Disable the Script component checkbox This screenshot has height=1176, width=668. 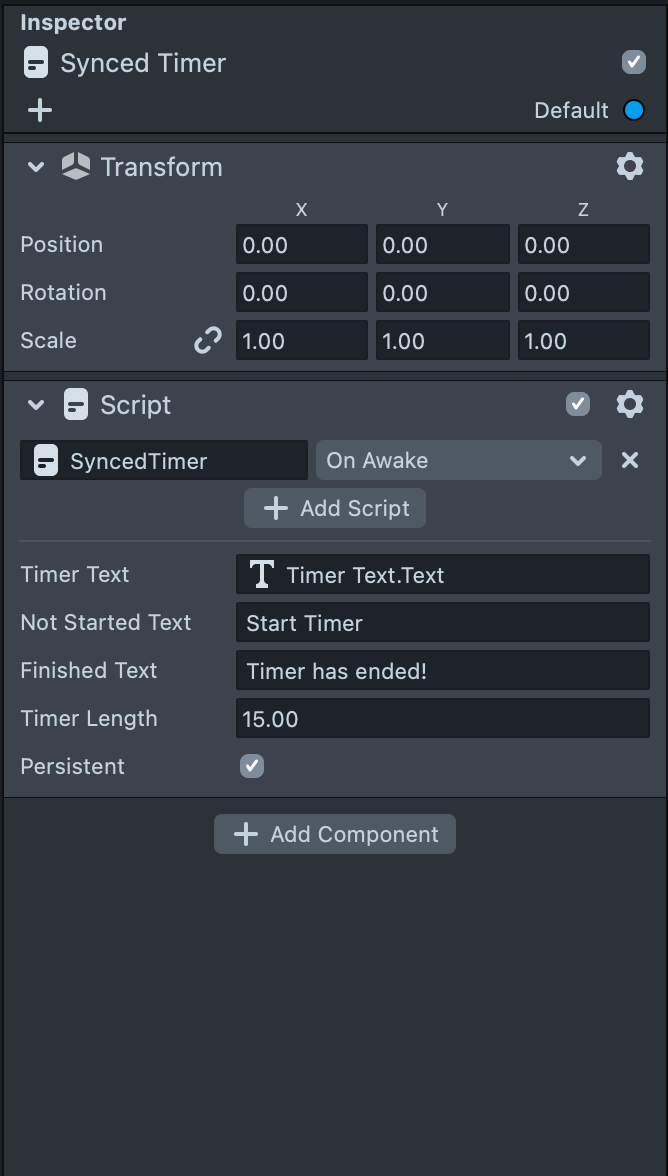[x=578, y=404]
